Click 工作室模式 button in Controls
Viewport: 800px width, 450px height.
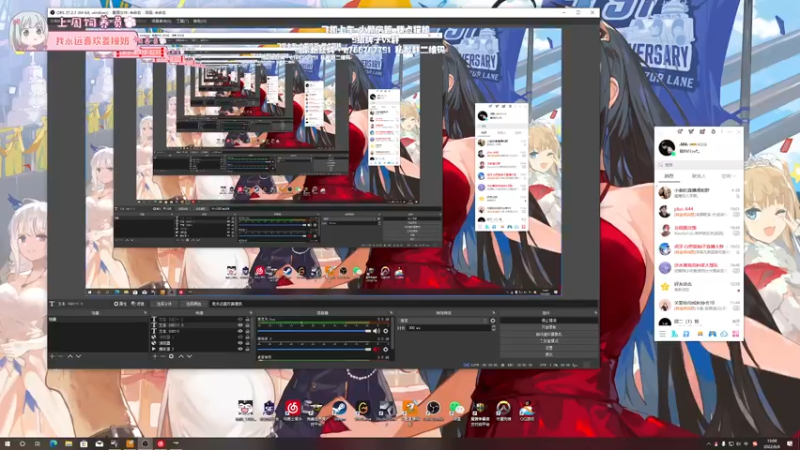pyautogui.click(x=549, y=341)
